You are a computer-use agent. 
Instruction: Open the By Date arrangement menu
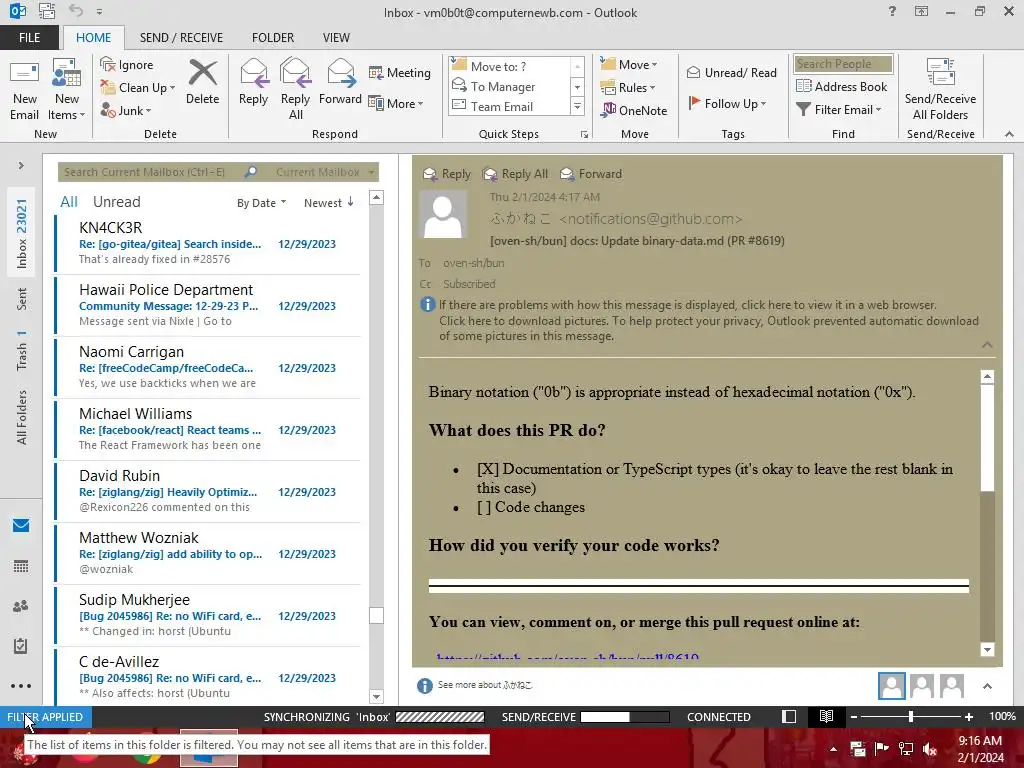tap(261, 203)
